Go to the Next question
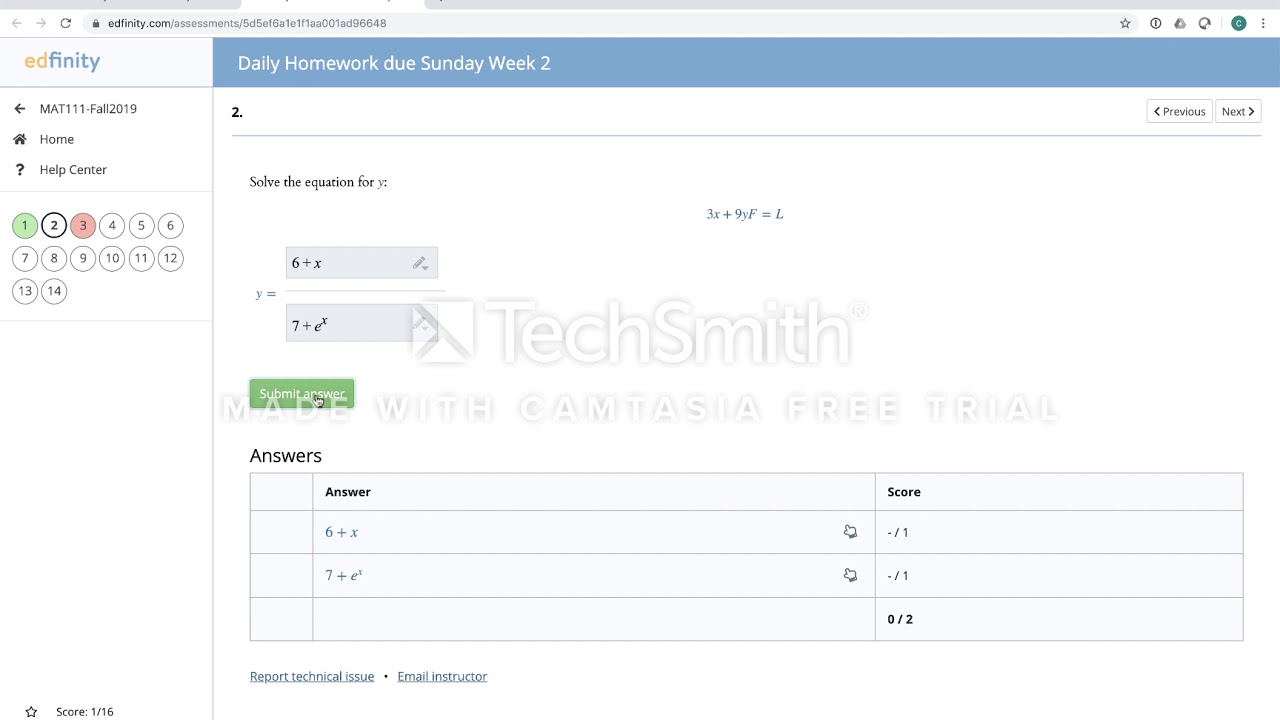 point(1237,112)
